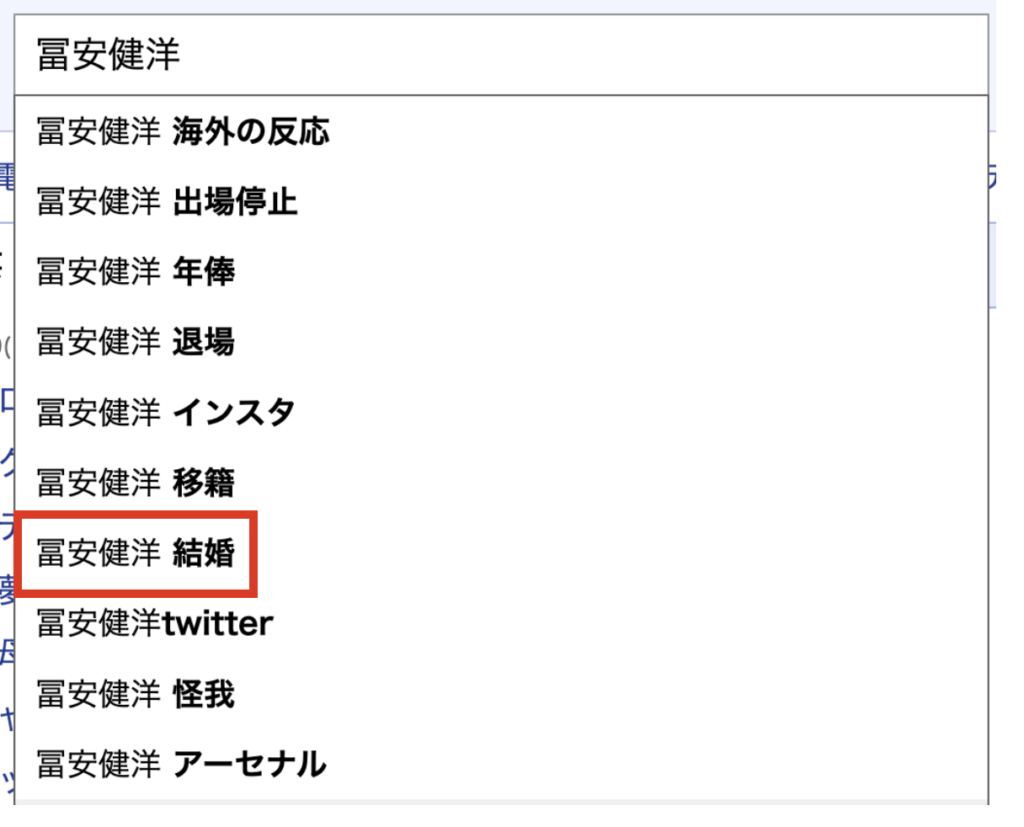Select the 冨安健洋 海外の反応 suggestion
This screenshot has height=827, width=1024.
[183, 131]
